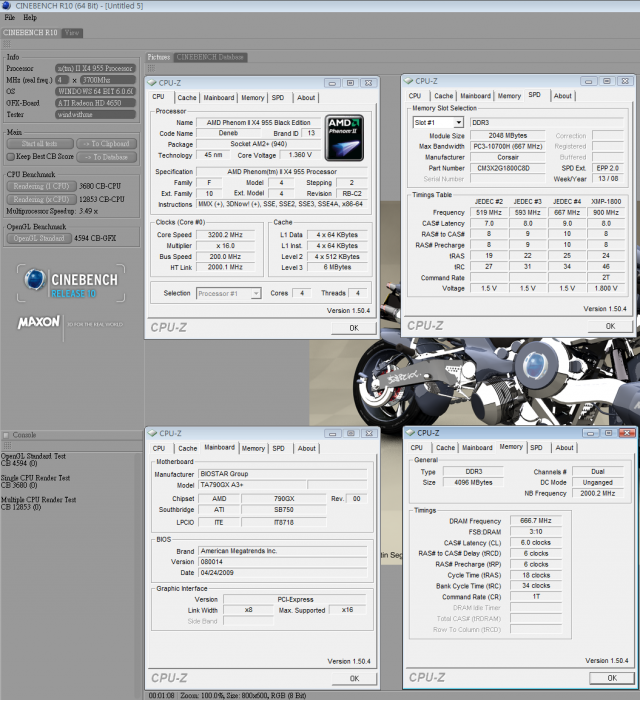Maximize the bottom-right Memory CPU-Z window
Screen dimensions: 640x701
tap(608, 433)
